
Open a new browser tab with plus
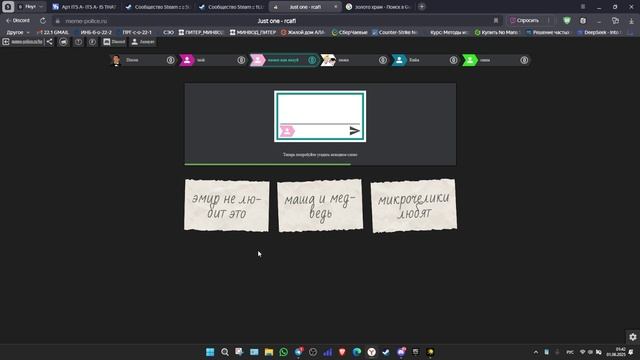pos(422,7)
